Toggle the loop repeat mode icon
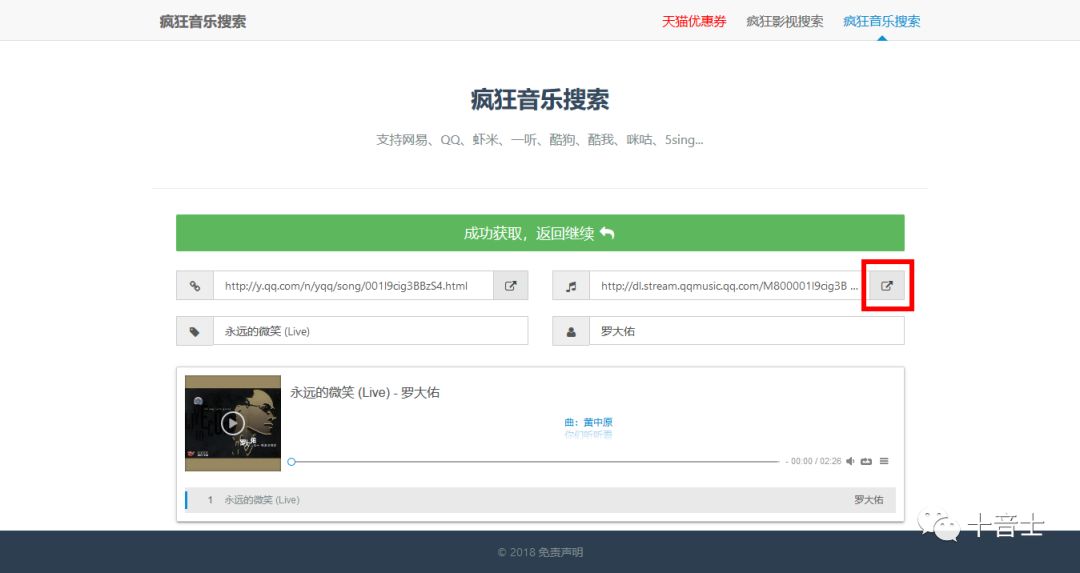1080x573 pixels. point(866,462)
